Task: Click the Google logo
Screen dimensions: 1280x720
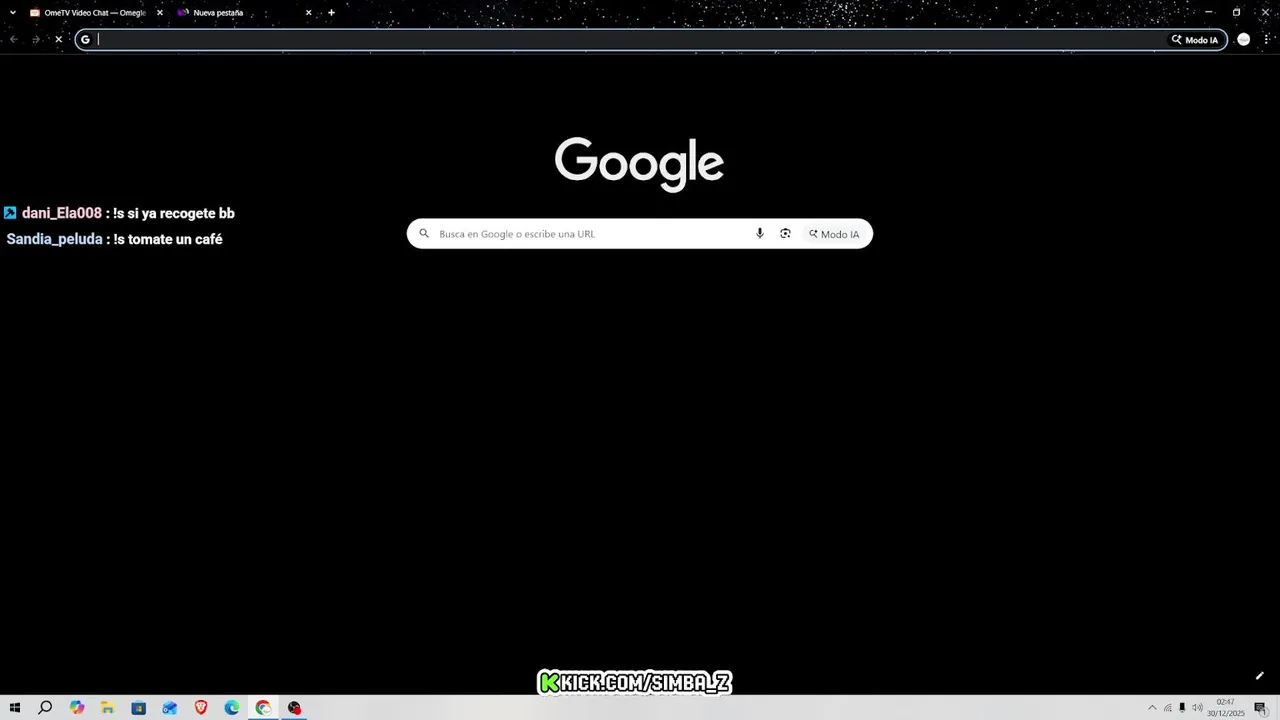Action: click(x=639, y=164)
